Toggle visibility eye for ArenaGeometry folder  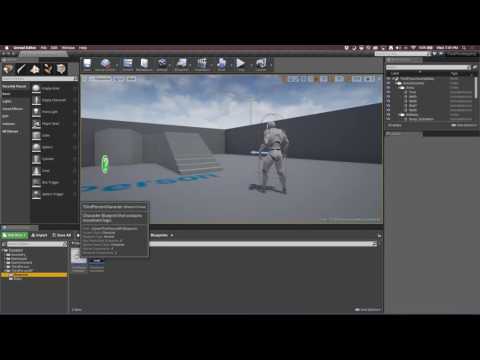pos(389,83)
